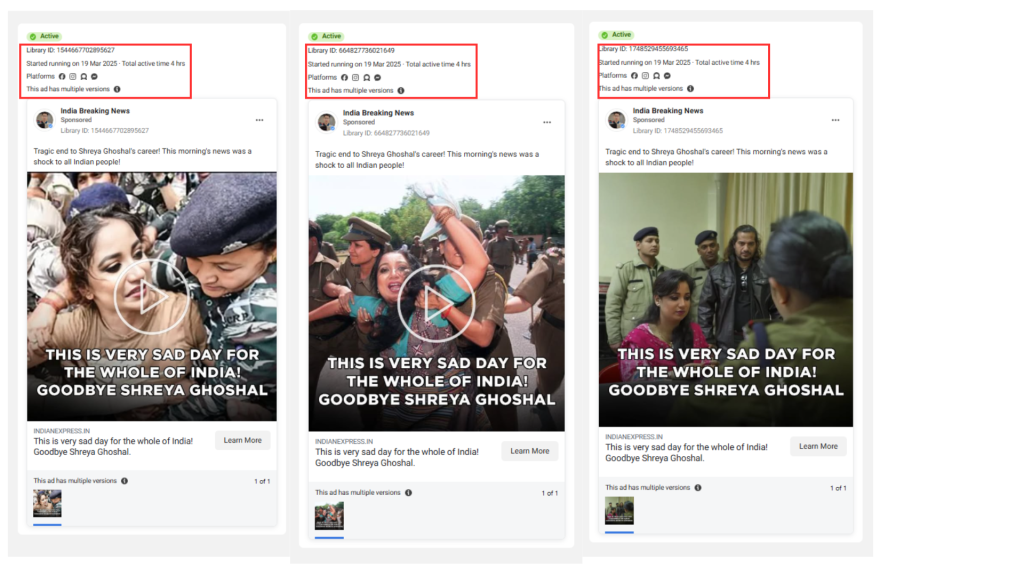Click header text 'Library ID: 1748529455693465'

[x=643, y=48]
